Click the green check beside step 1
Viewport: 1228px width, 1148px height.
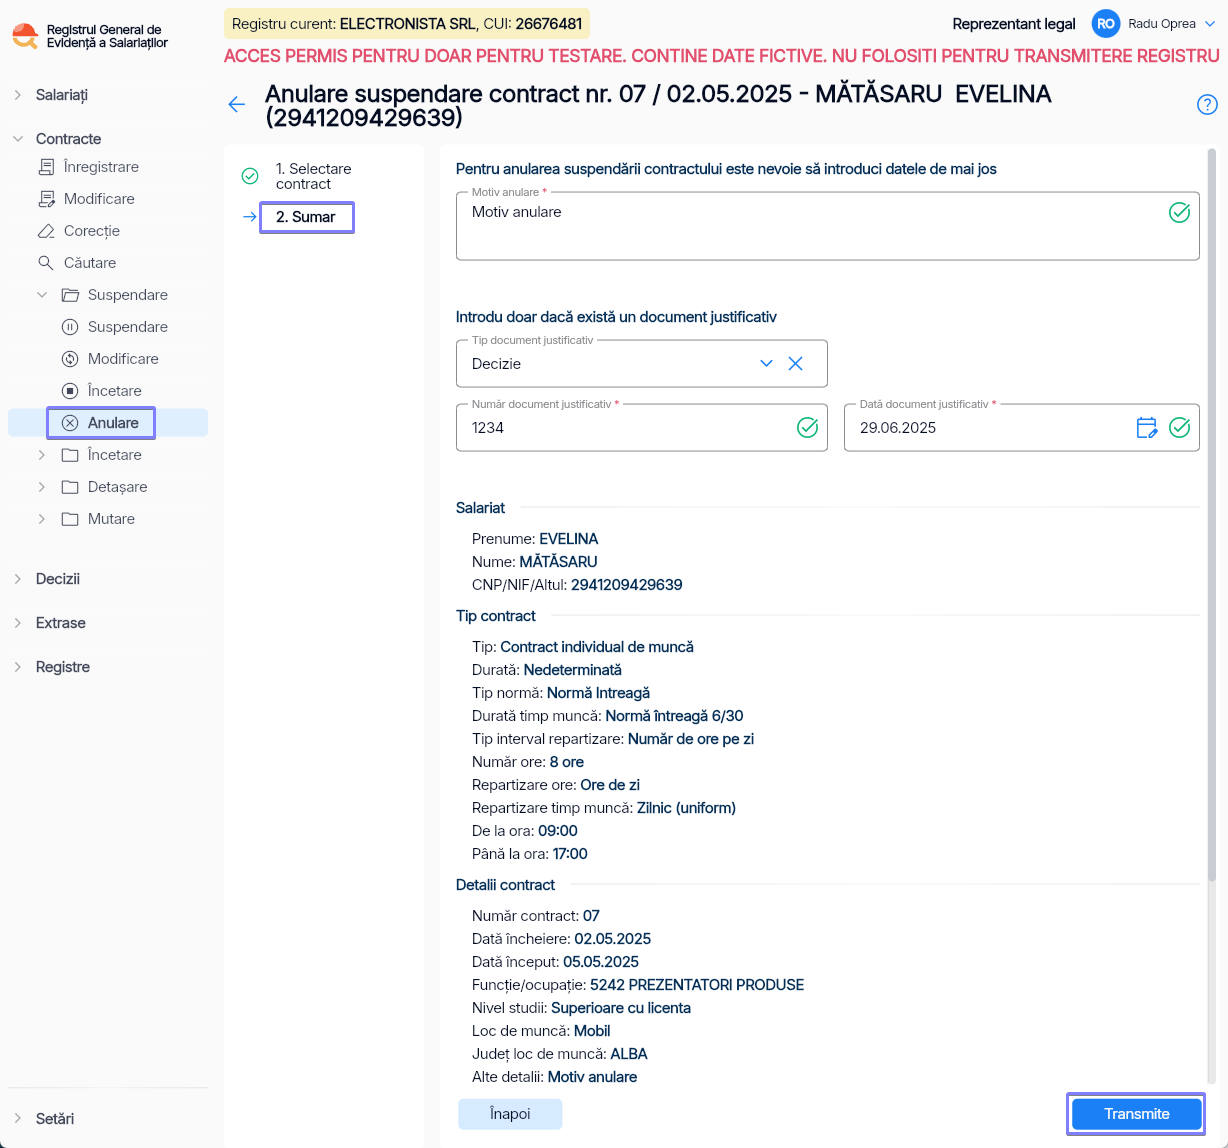pos(250,176)
